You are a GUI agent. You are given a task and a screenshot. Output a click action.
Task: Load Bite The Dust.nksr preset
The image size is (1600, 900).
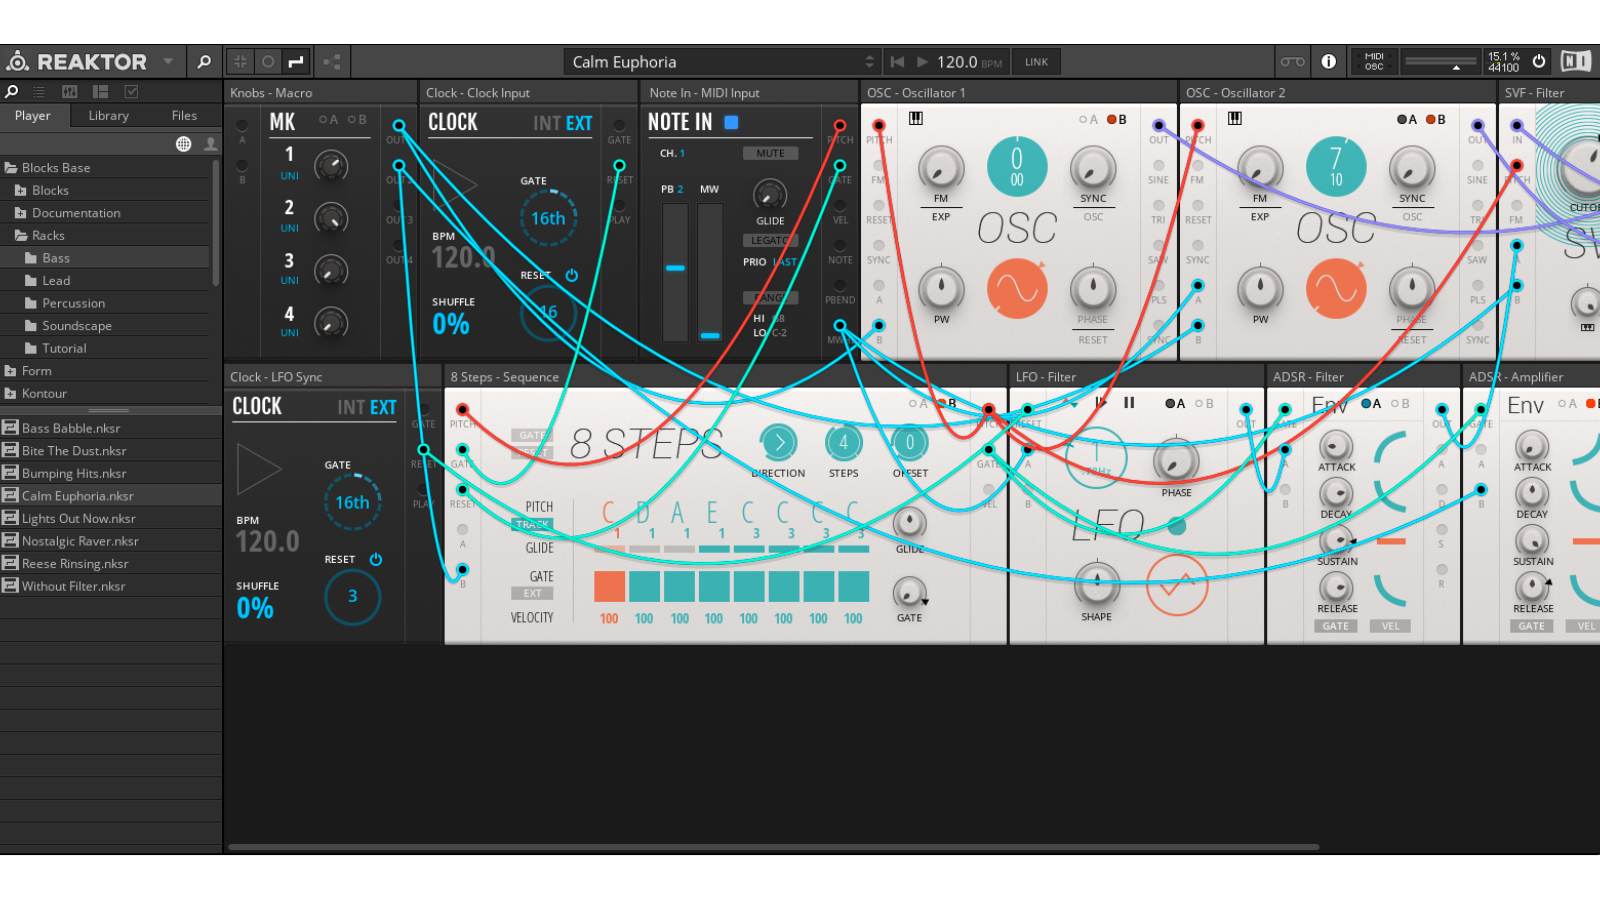click(x=111, y=451)
